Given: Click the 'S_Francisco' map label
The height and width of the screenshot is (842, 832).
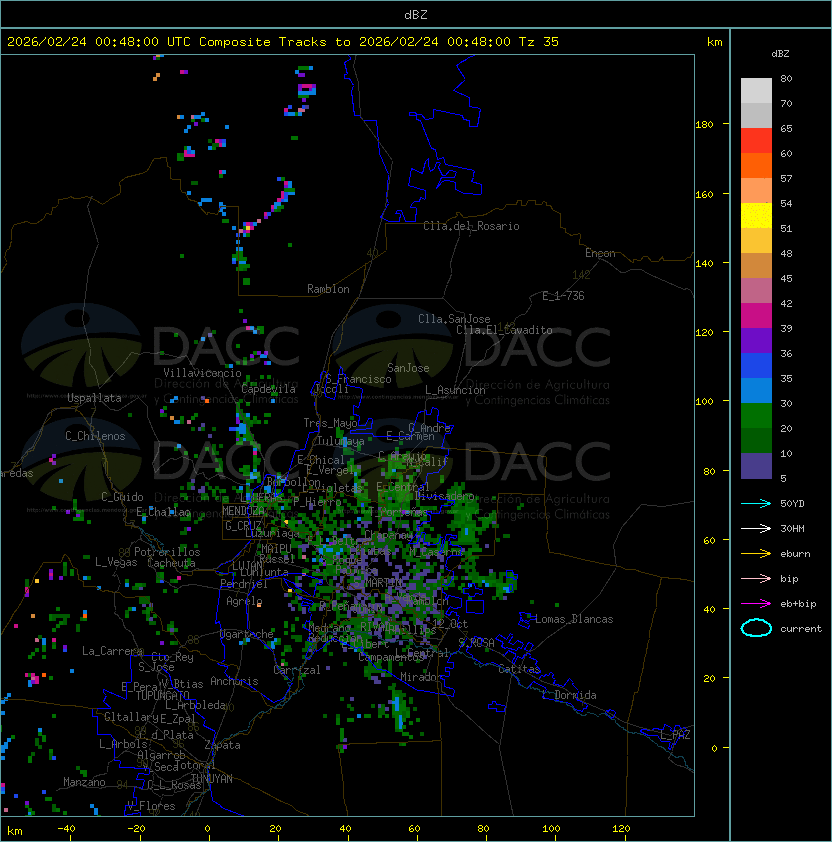Looking at the screenshot, I should (x=358, y=379).
